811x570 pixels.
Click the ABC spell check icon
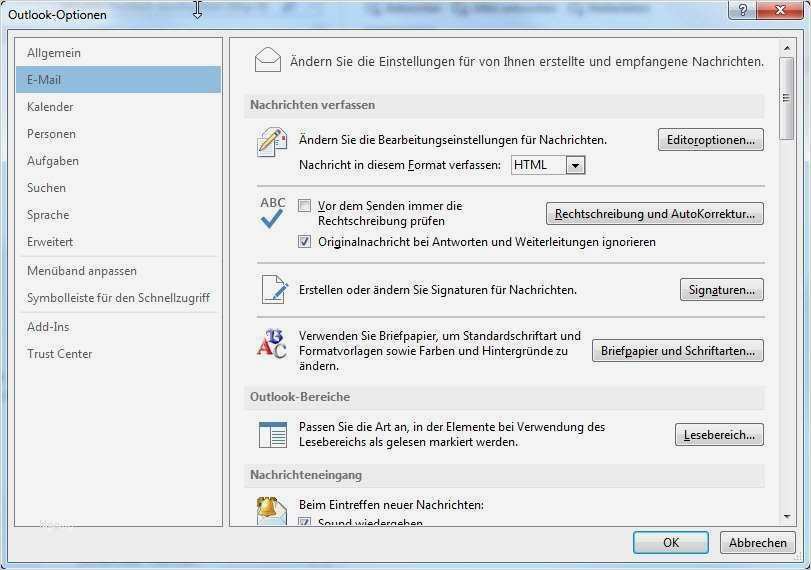point(273,212)
